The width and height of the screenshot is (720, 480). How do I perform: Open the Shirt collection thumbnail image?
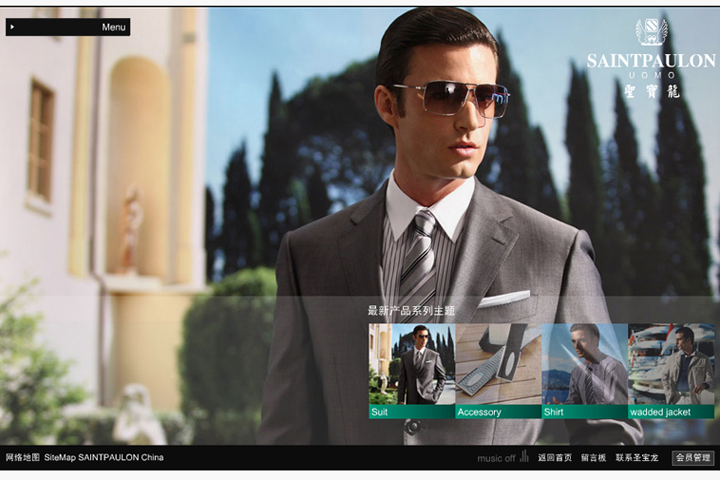click(584, 363)
